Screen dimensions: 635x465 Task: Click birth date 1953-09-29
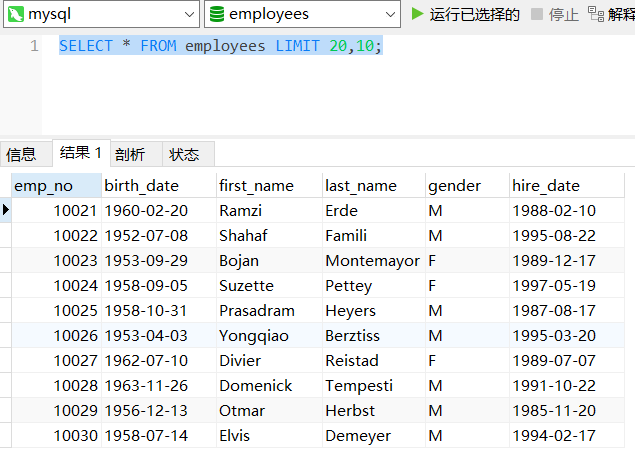146,261
